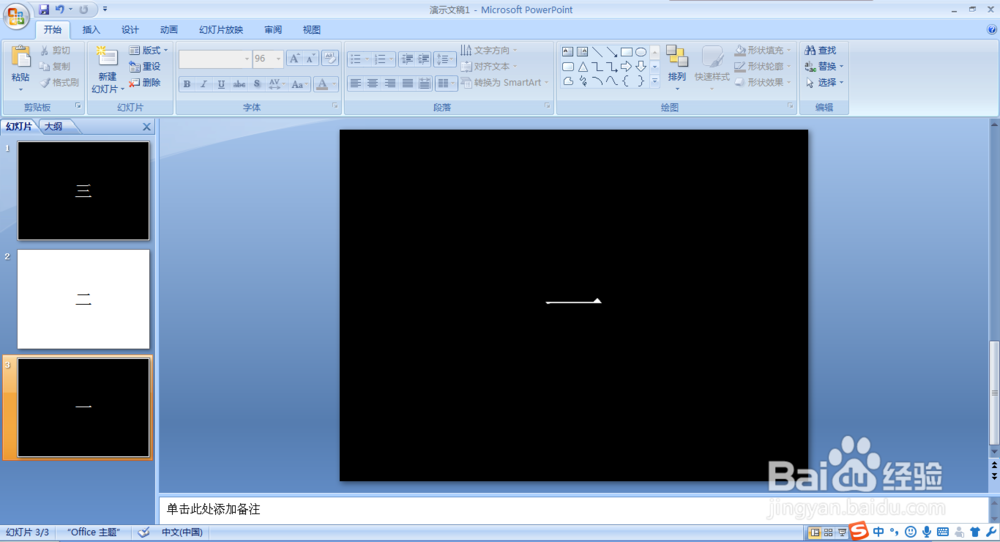Open the 版式 layout dropdown

pyautogui.click(x=149, y=50)
